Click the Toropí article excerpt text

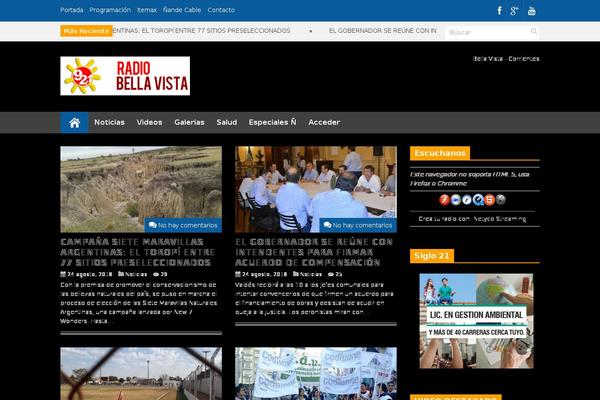click(x=139, y=303)
